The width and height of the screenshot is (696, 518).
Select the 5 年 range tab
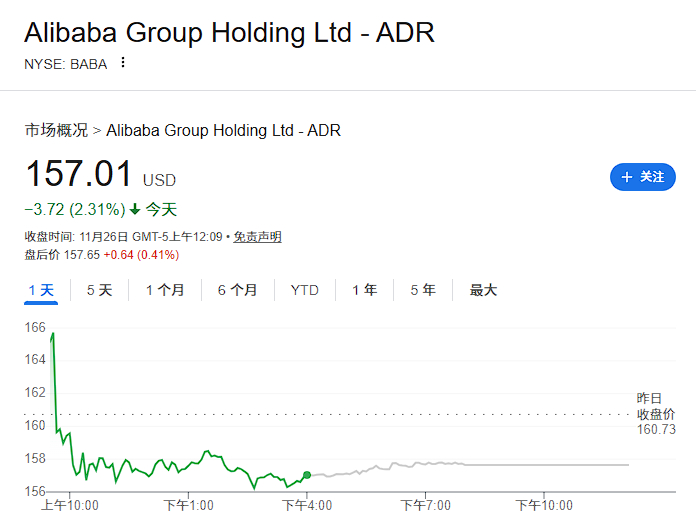coord(422,290)
